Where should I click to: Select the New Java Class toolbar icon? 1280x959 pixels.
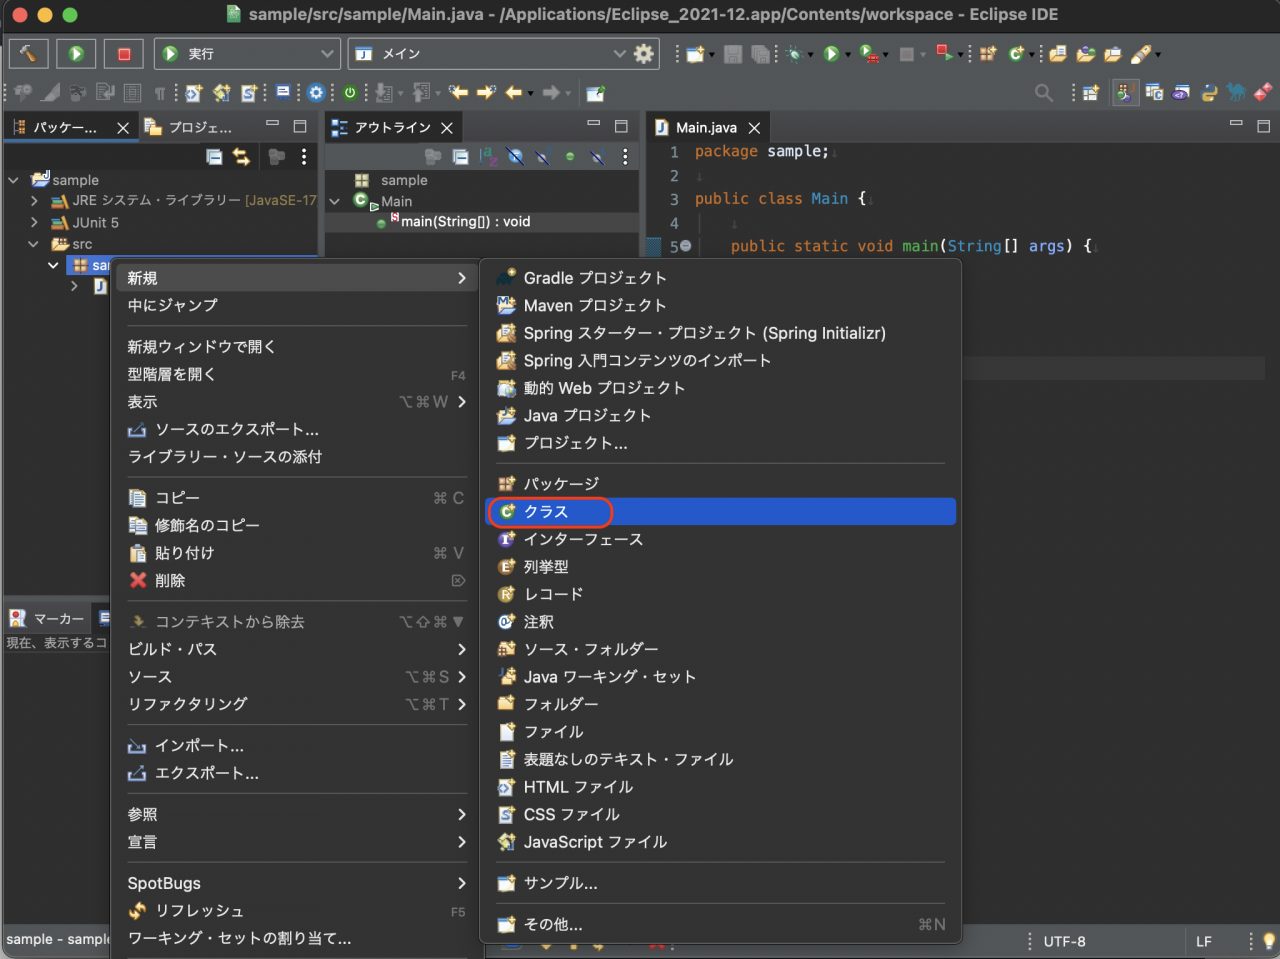[1015, 54]
